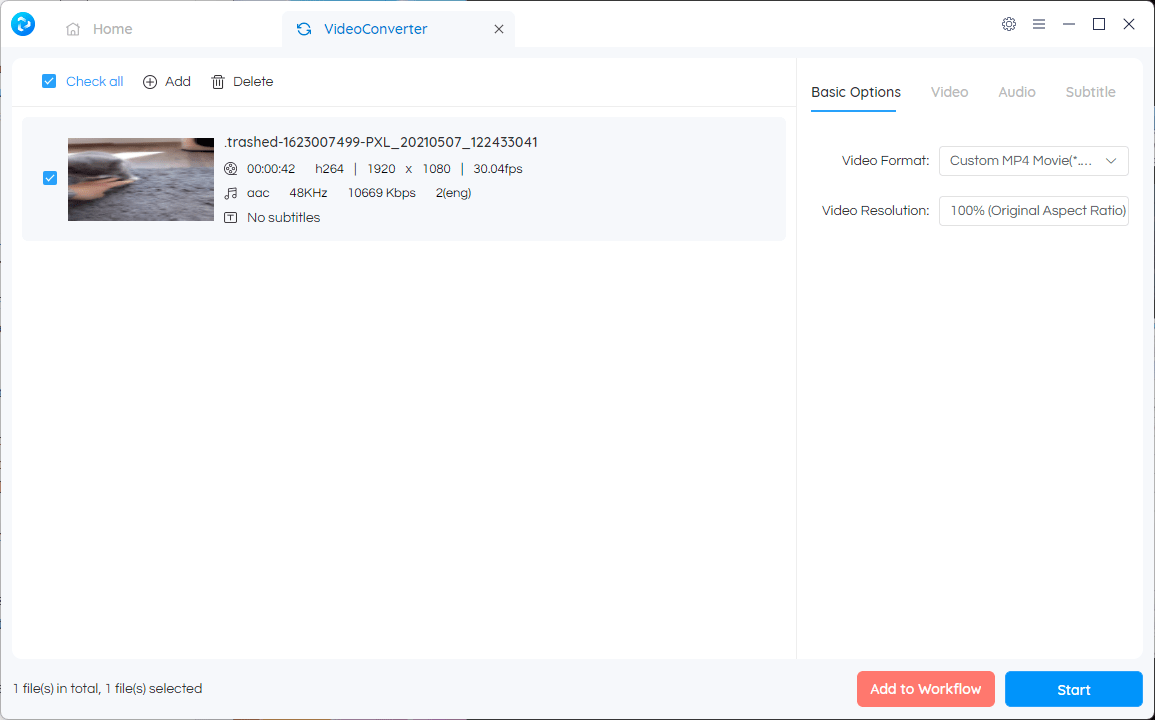Open the Video Format dropdown
The image size is (1155, 720).
click(1033, 160)
